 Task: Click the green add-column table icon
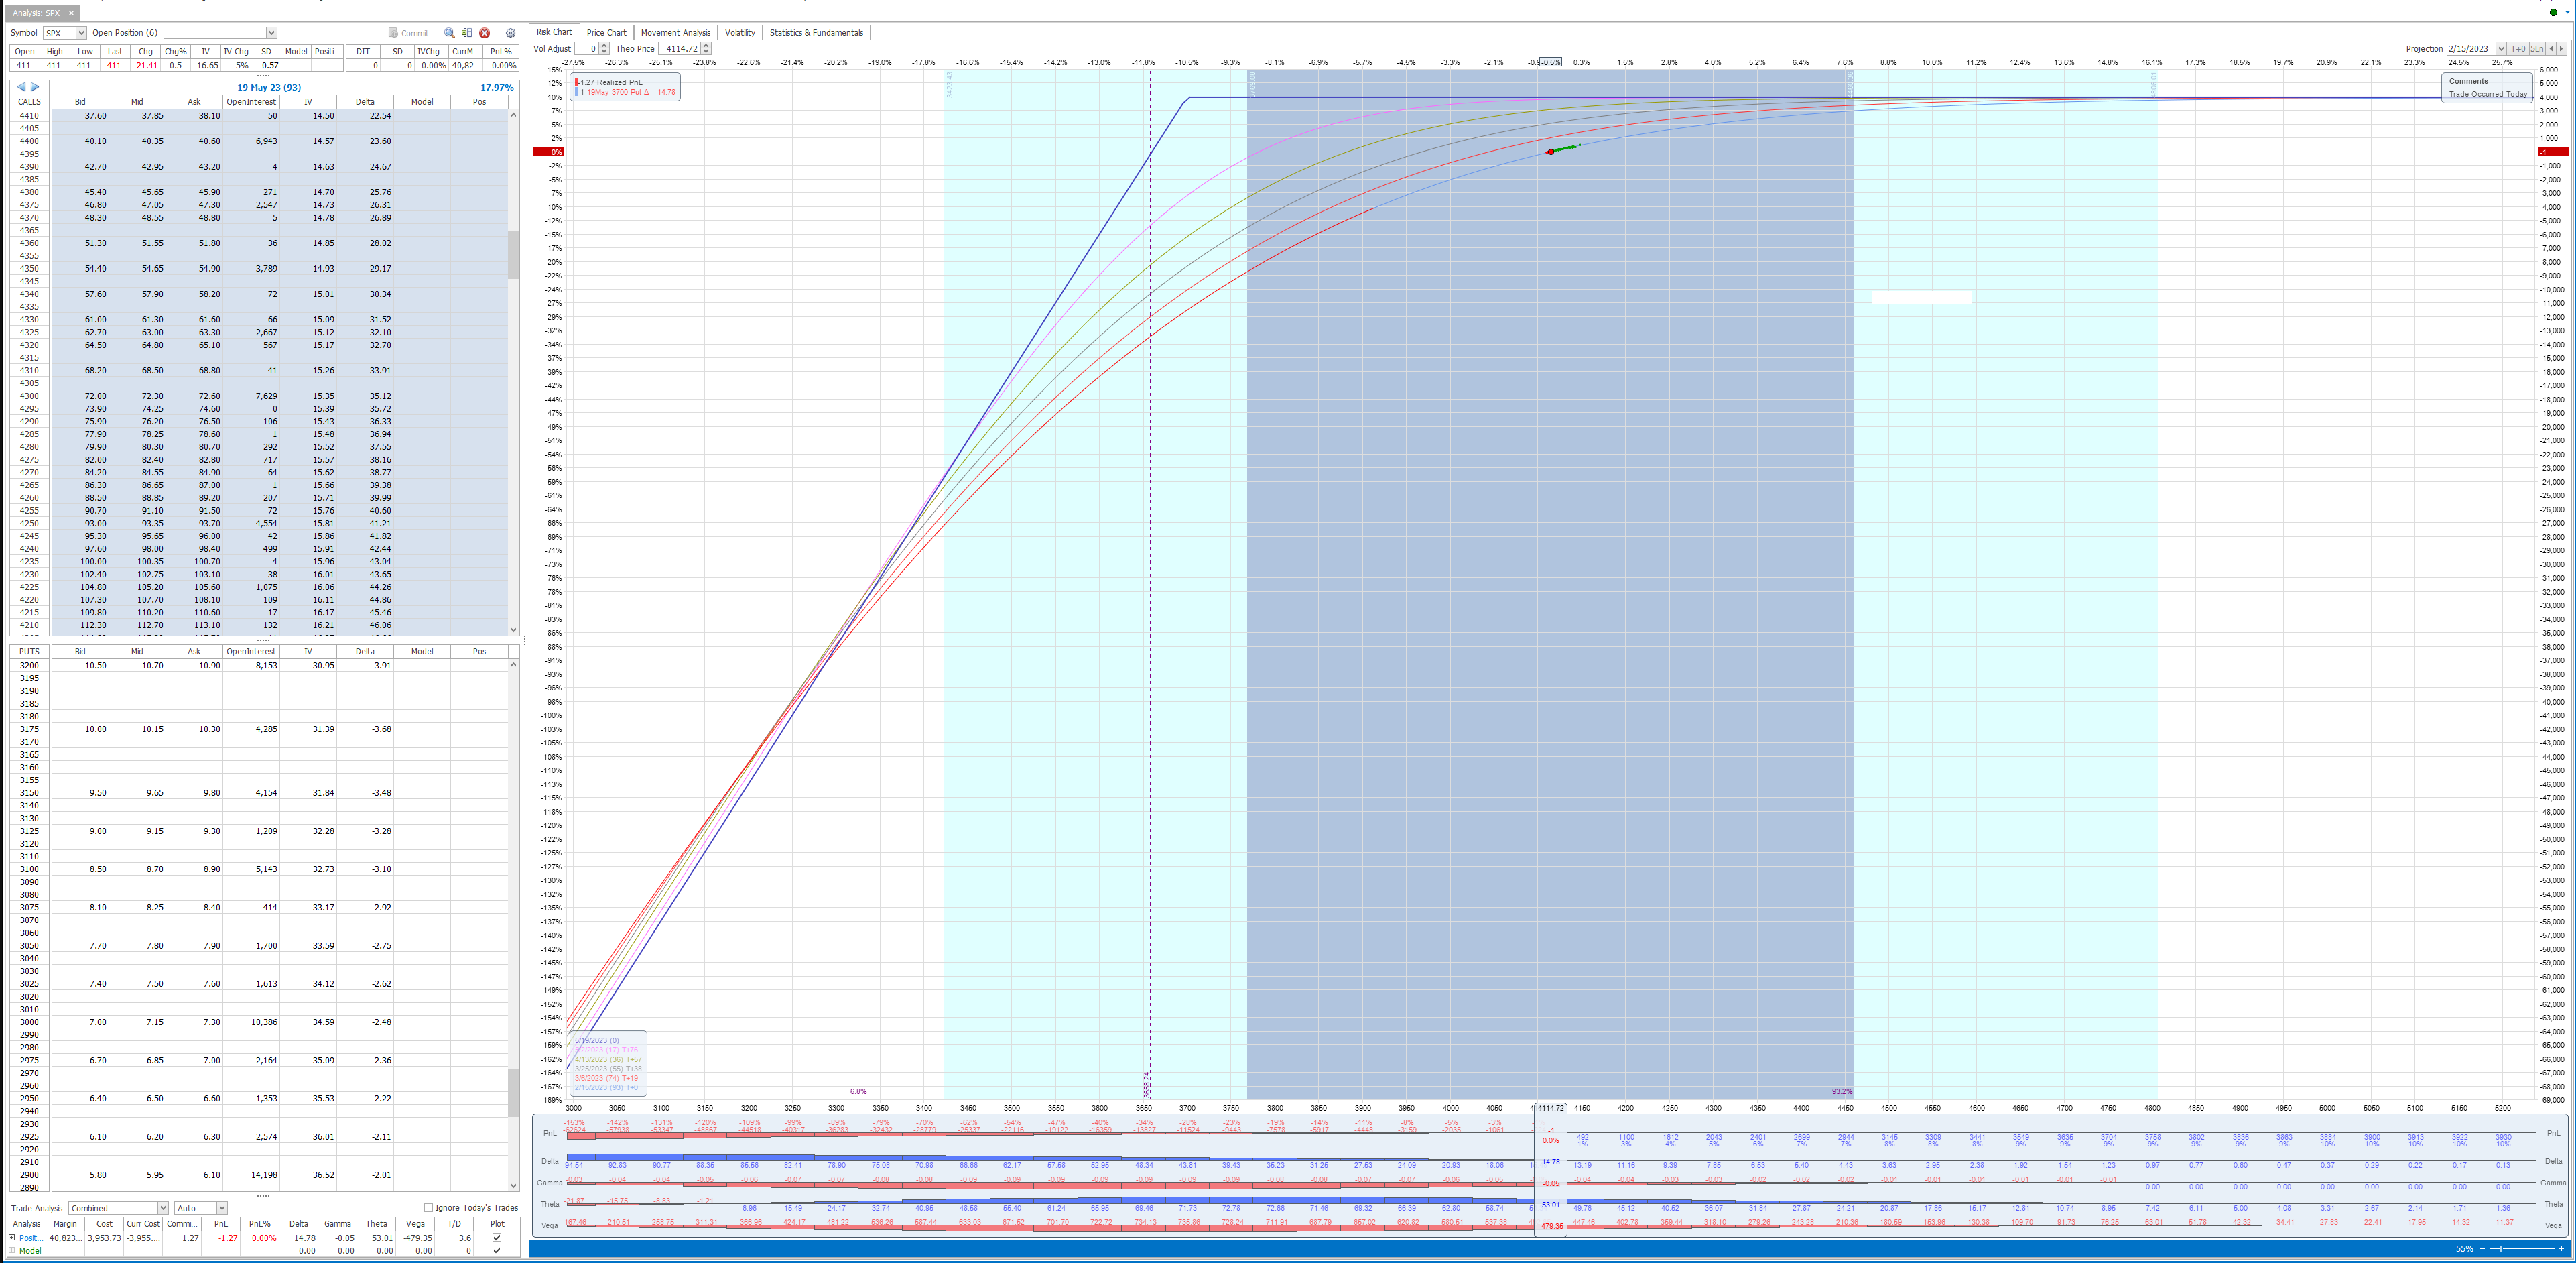[467, 33]
